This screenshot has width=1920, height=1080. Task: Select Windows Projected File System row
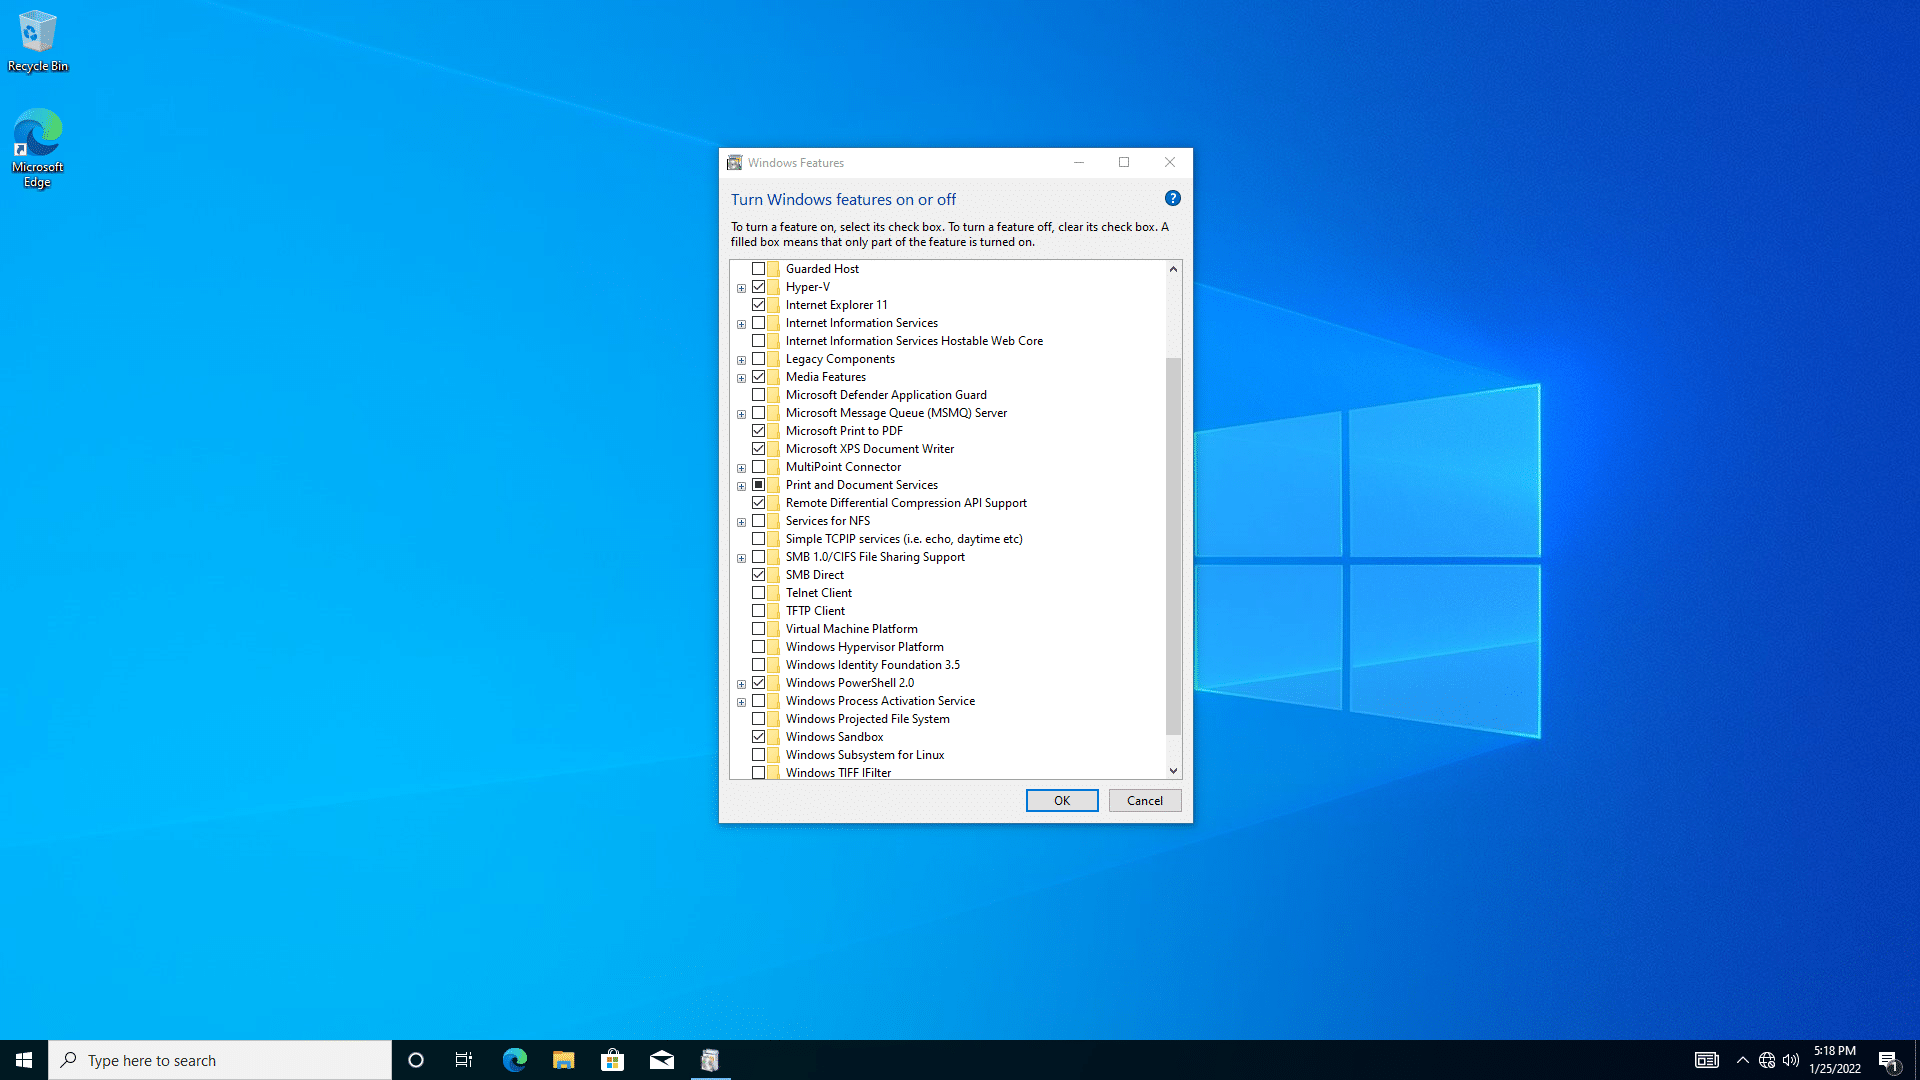point(867,719)
